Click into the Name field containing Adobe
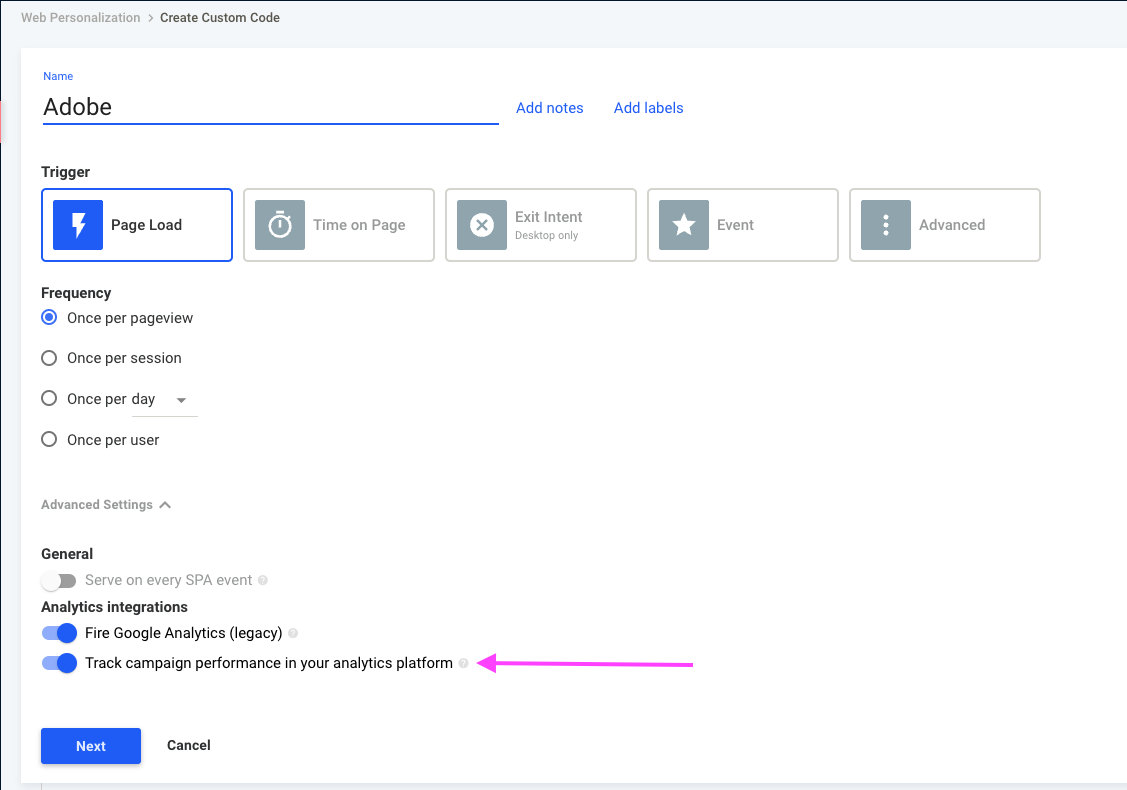This screenshot has height=790, width=1127. tap(270, 107)
